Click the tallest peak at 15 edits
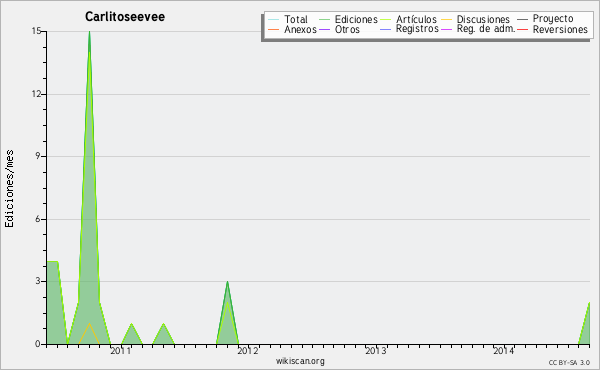Viewport: 600px width, 370px height. coord(89,32)
